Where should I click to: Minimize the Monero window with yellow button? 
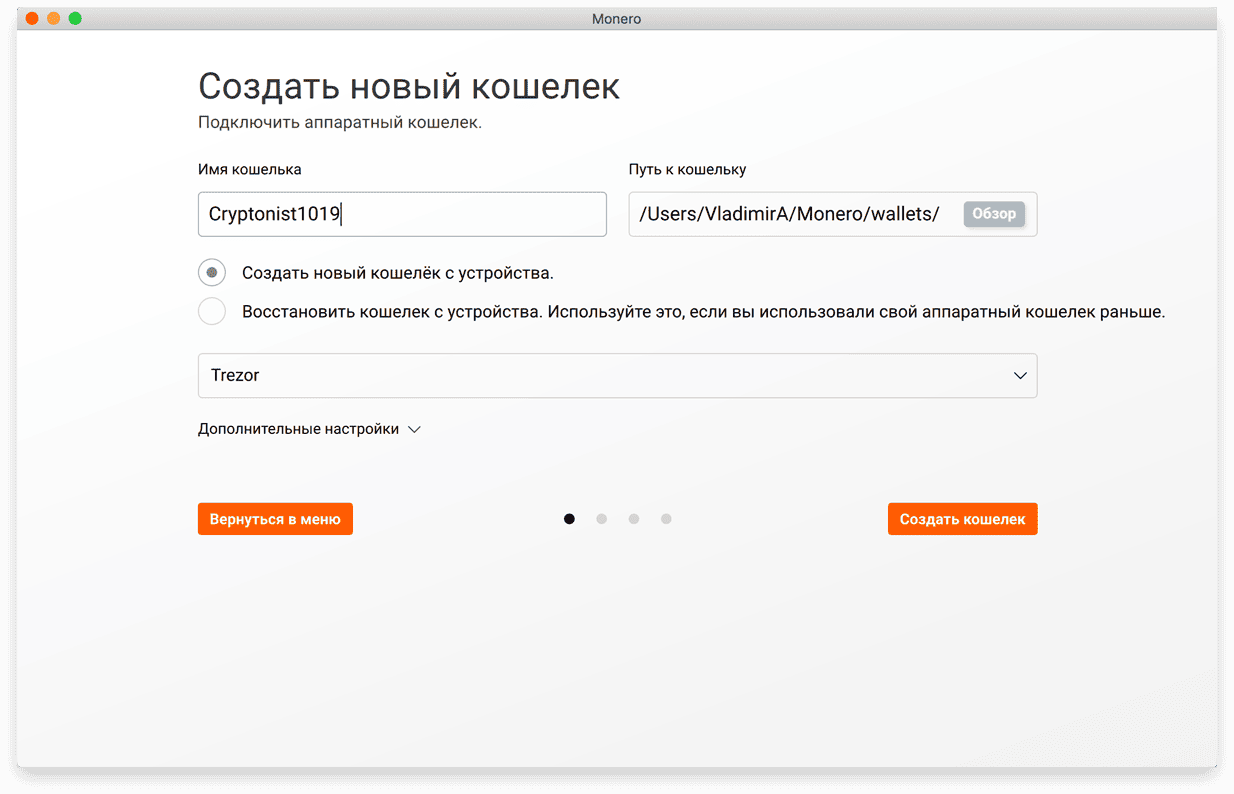tap(53, 18)
